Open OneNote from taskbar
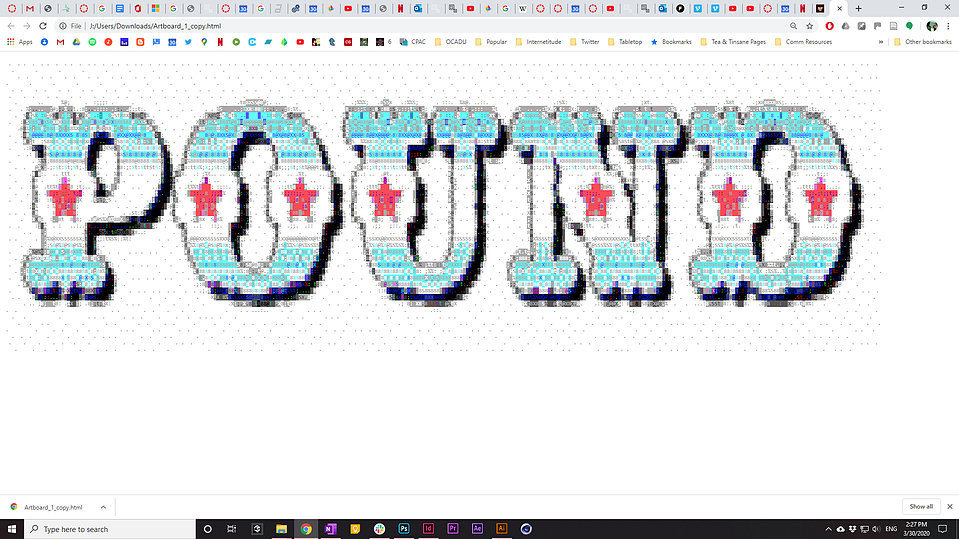The width and height of the screenshot is (959, 539). point(330,529)
